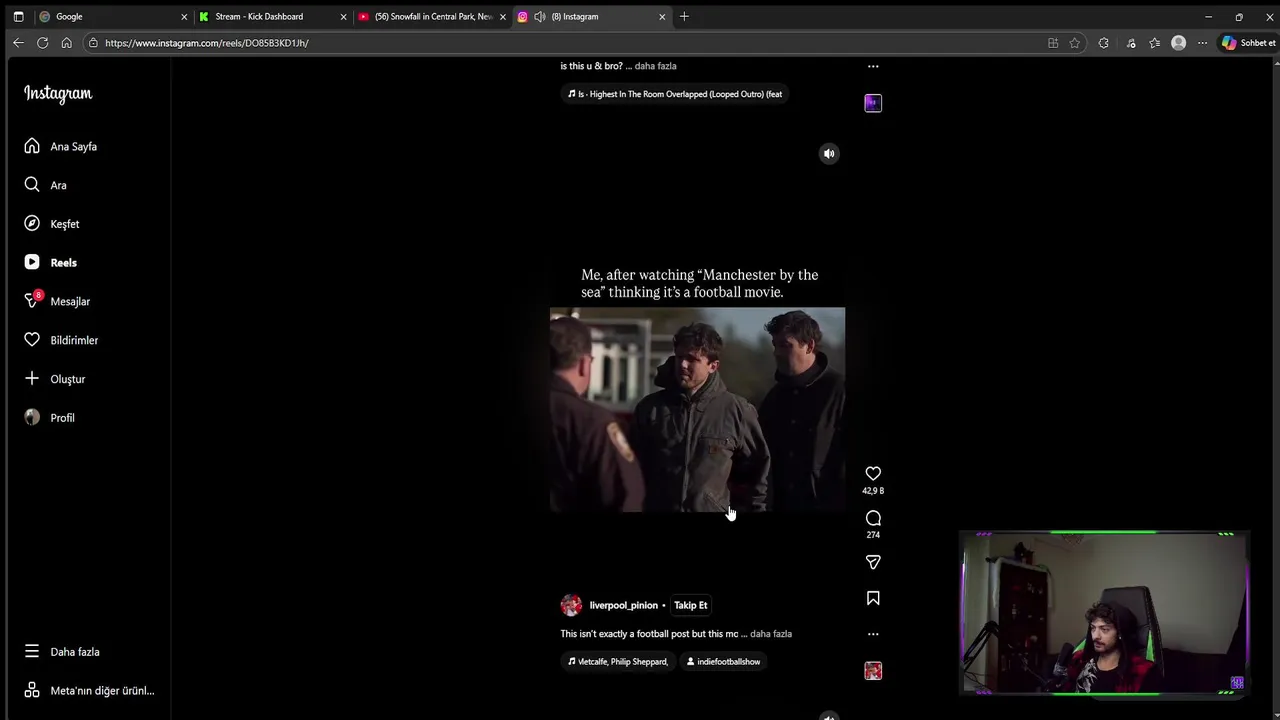1280x720 pixels.
Task: Click the address bar URL
Action: pyautogui.click(x=207, y=43)
